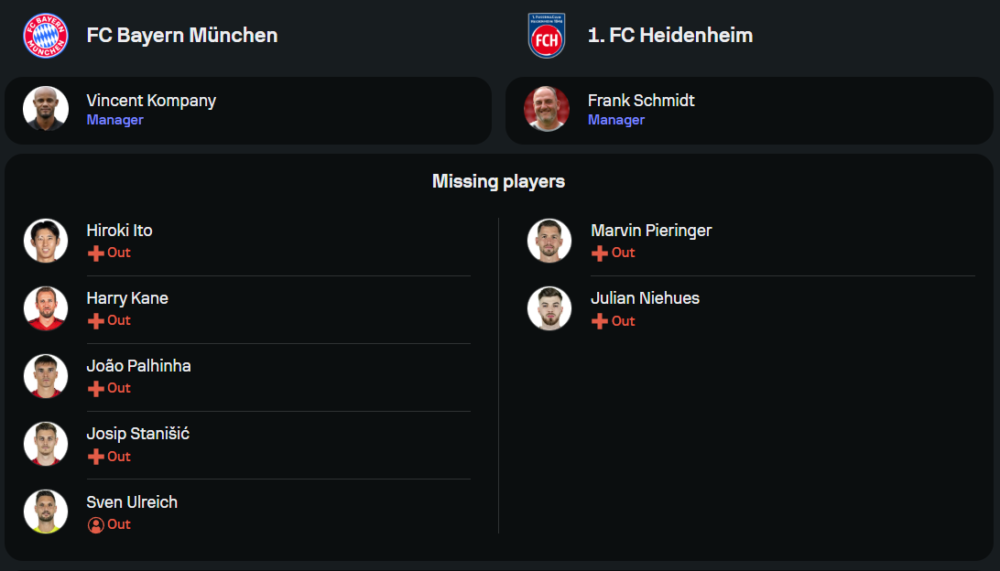The height and width of the screenshot is (571, 1000).
Task: Select Harry Kane's player avatar
Action: [x=46, y=308]
